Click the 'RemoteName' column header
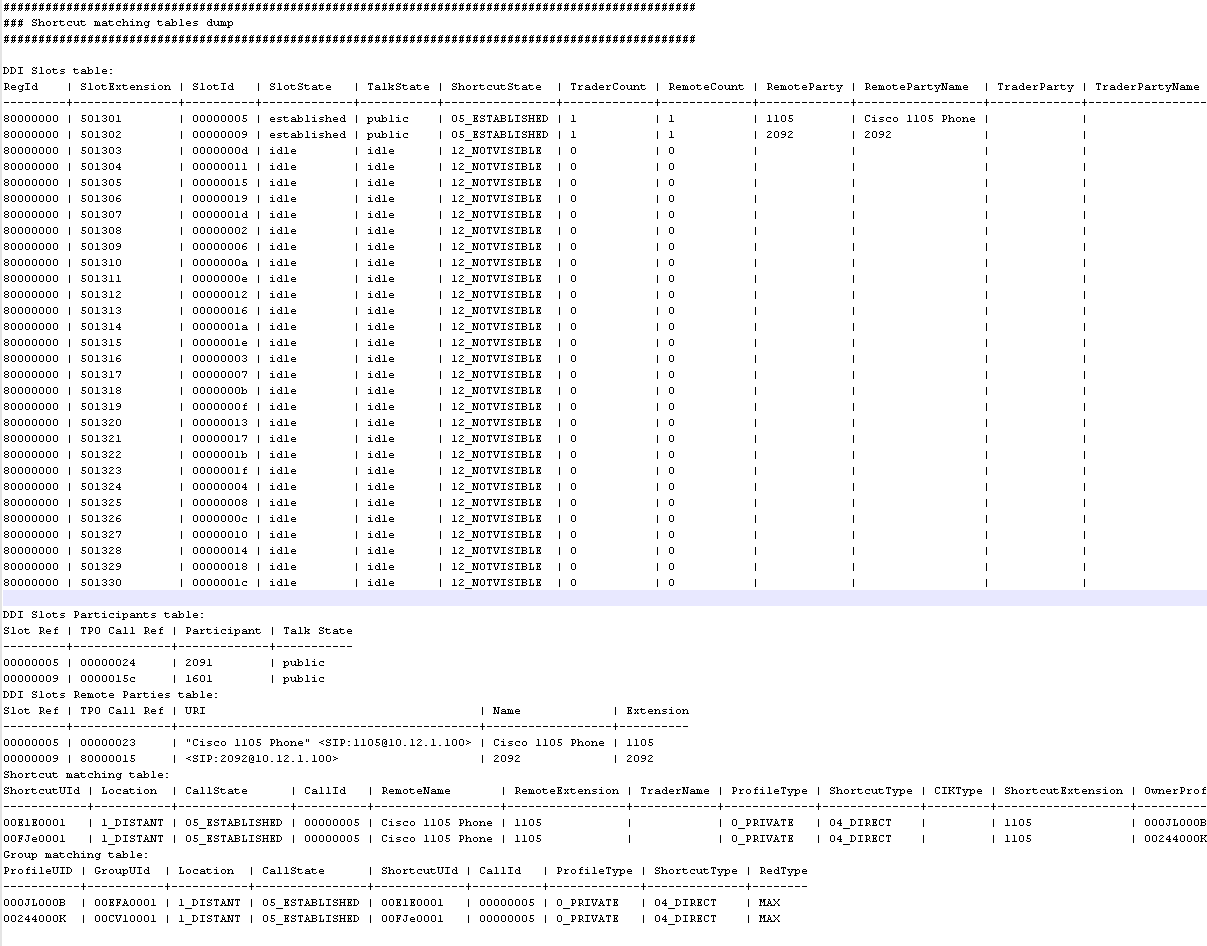 pyautogui.click(x=416, y=791)
